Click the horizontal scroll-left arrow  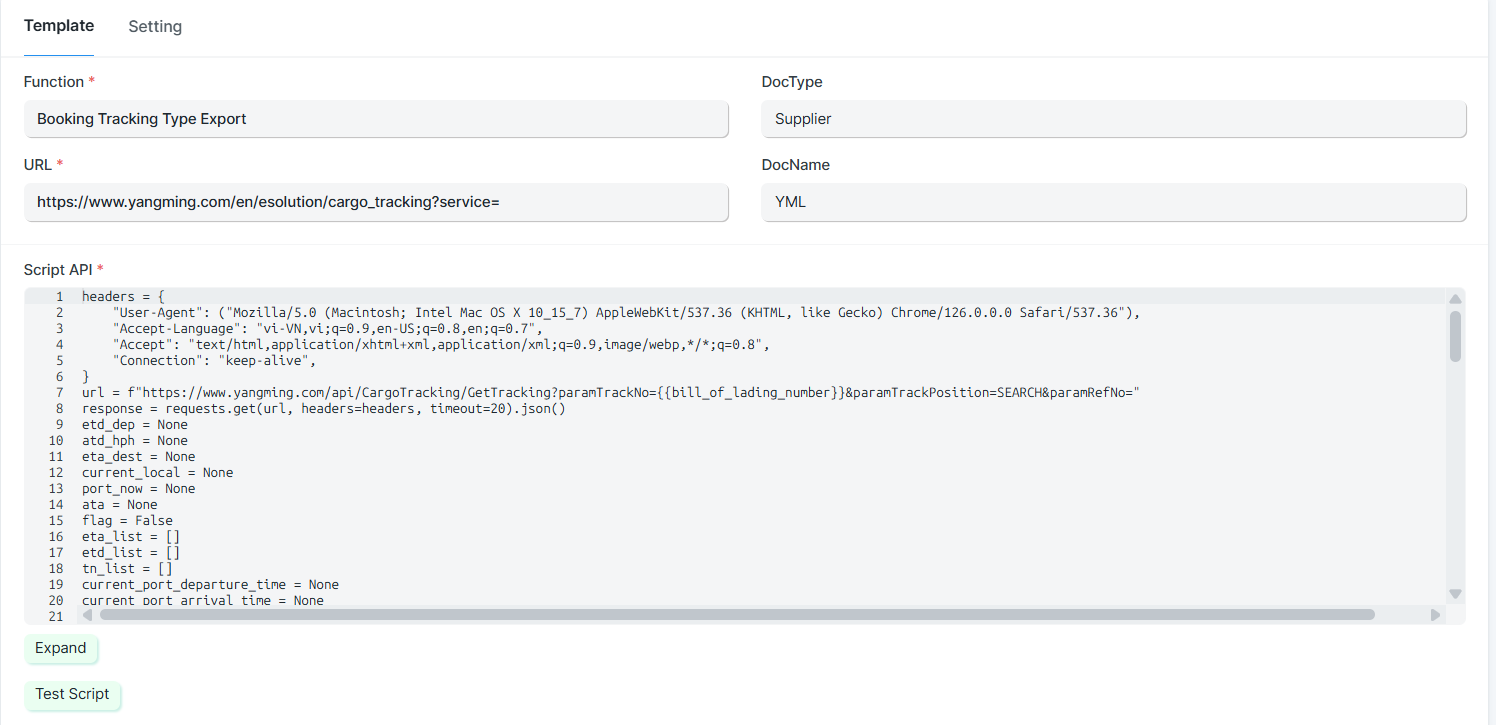click(87, 615)
